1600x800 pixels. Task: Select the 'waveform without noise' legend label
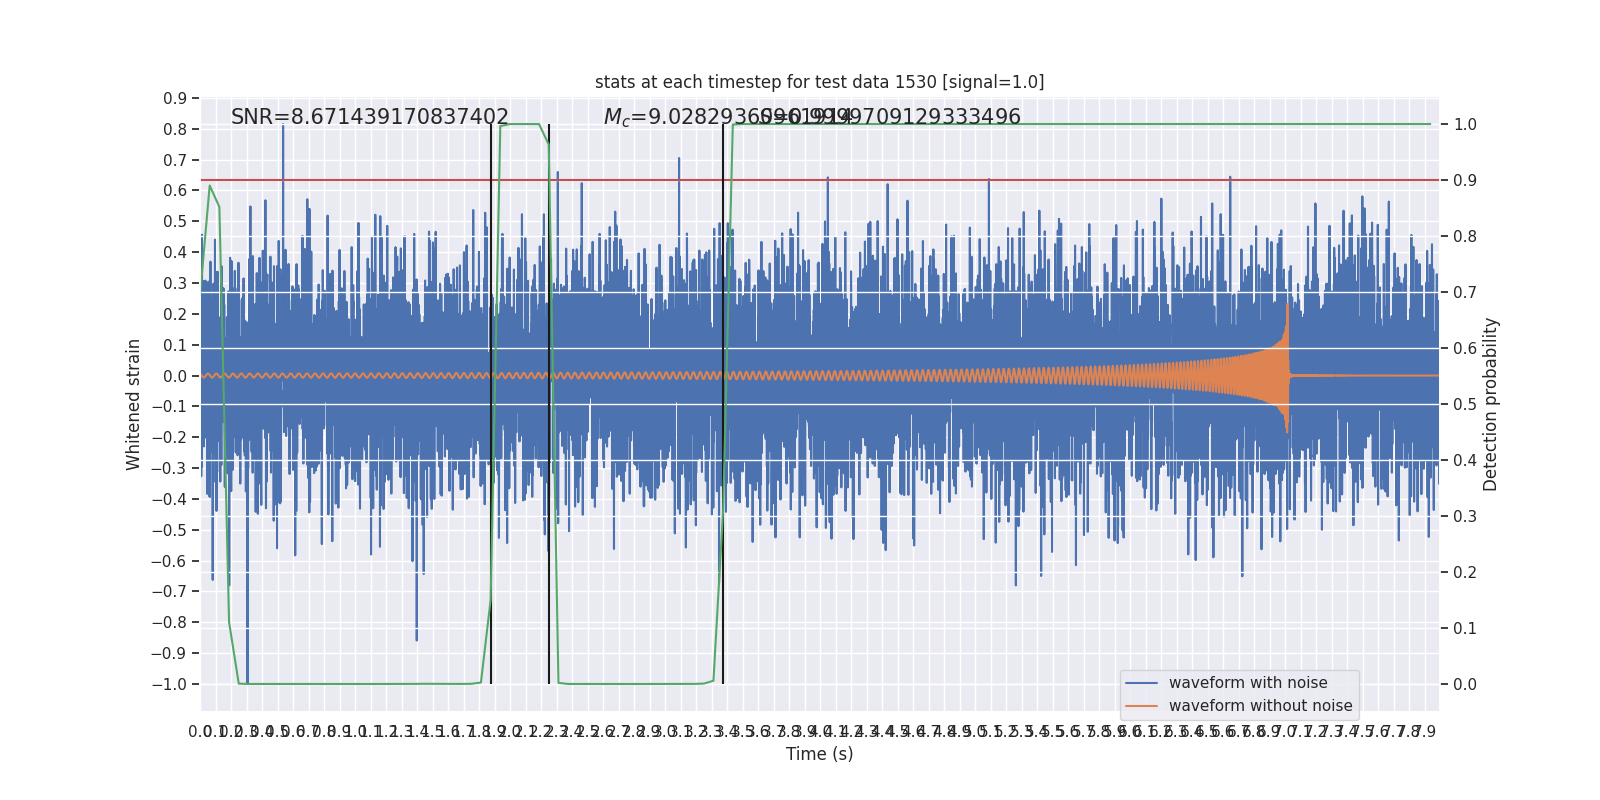point(1260,706)
